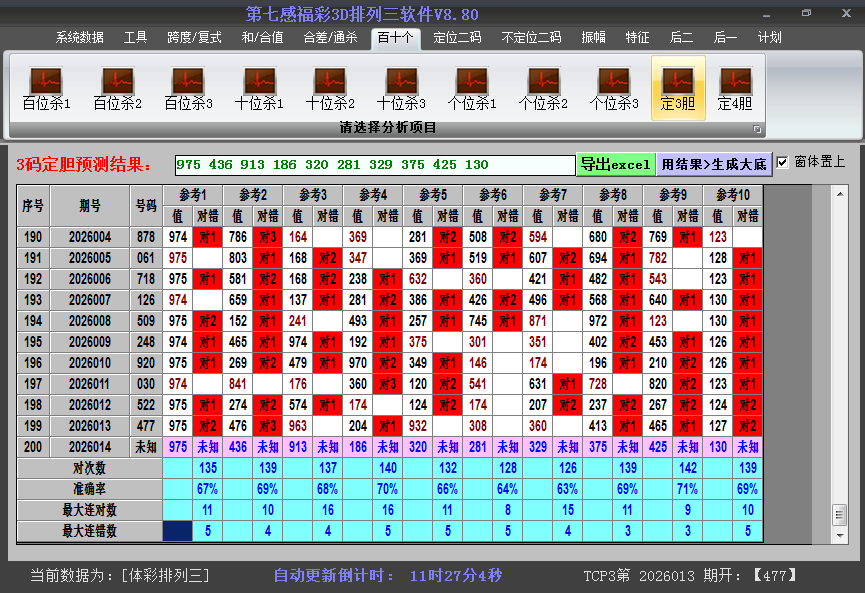The width and height of the screenshot is (865, 593).
Task: Click the scrollbar down arrow
Action: 839,533
